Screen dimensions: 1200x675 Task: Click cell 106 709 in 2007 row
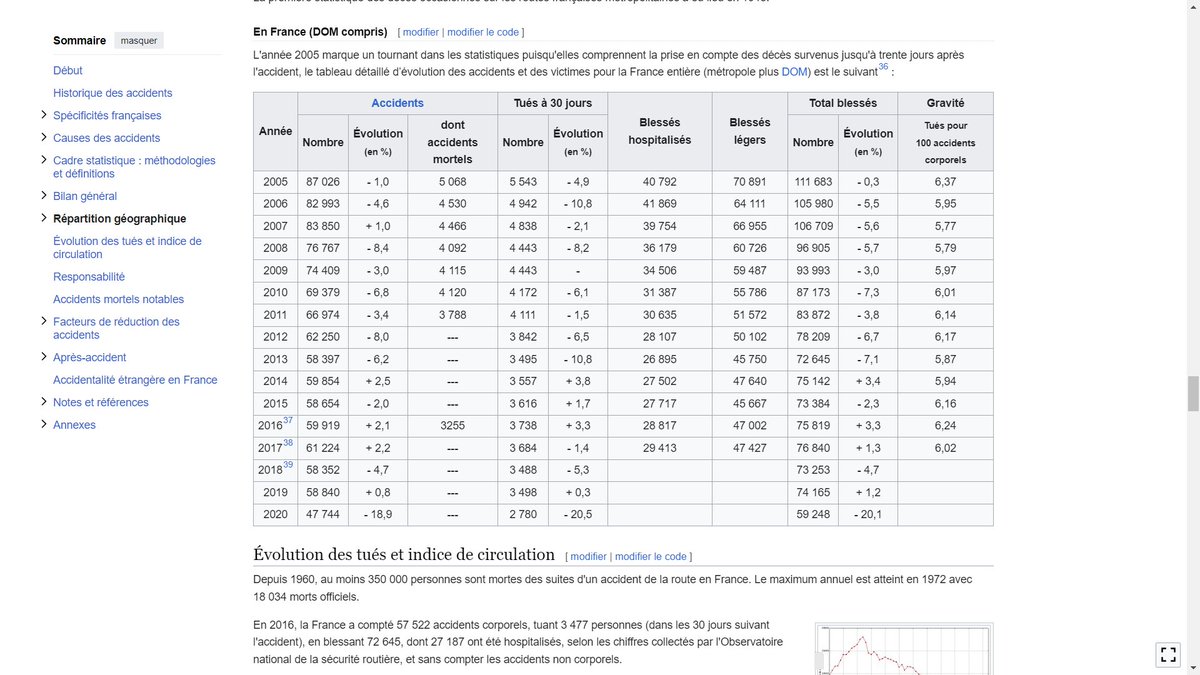[x=813, y=226]
